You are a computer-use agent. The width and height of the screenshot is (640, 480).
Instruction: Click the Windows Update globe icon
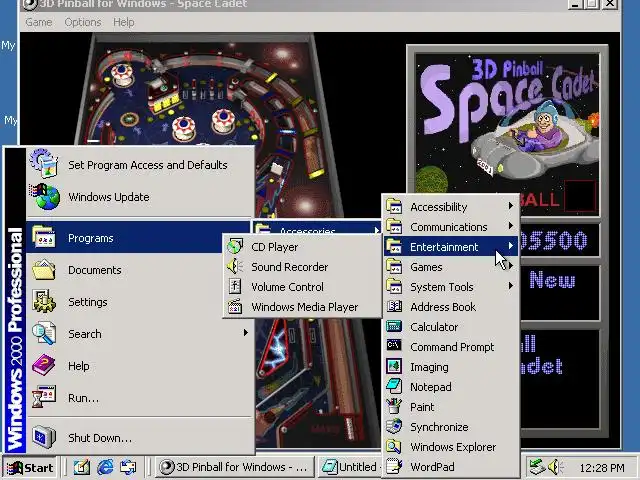pos(44,197)
